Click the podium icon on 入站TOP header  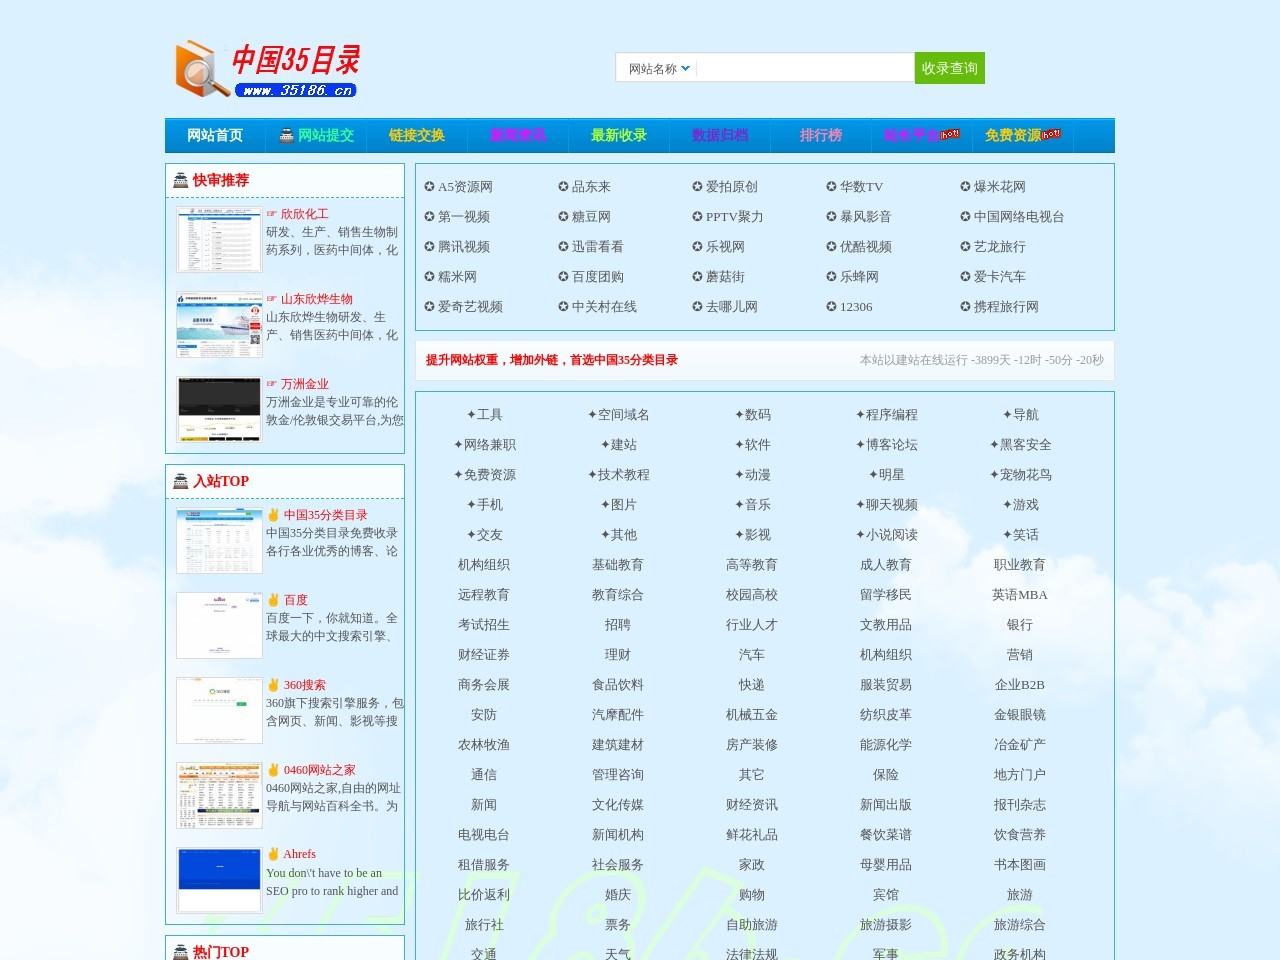180,481
